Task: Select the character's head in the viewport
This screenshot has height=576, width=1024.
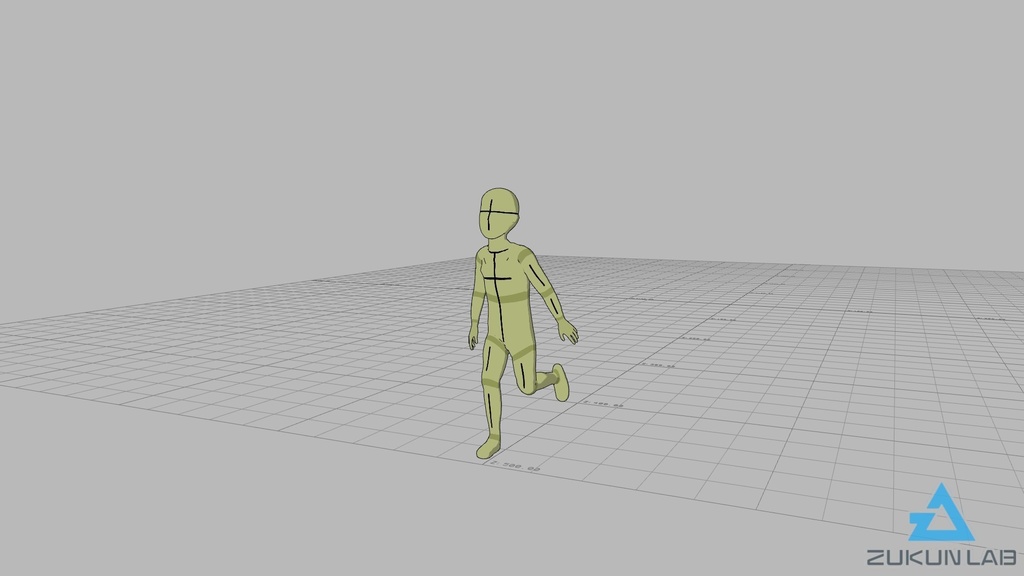Action: (500, 214)
